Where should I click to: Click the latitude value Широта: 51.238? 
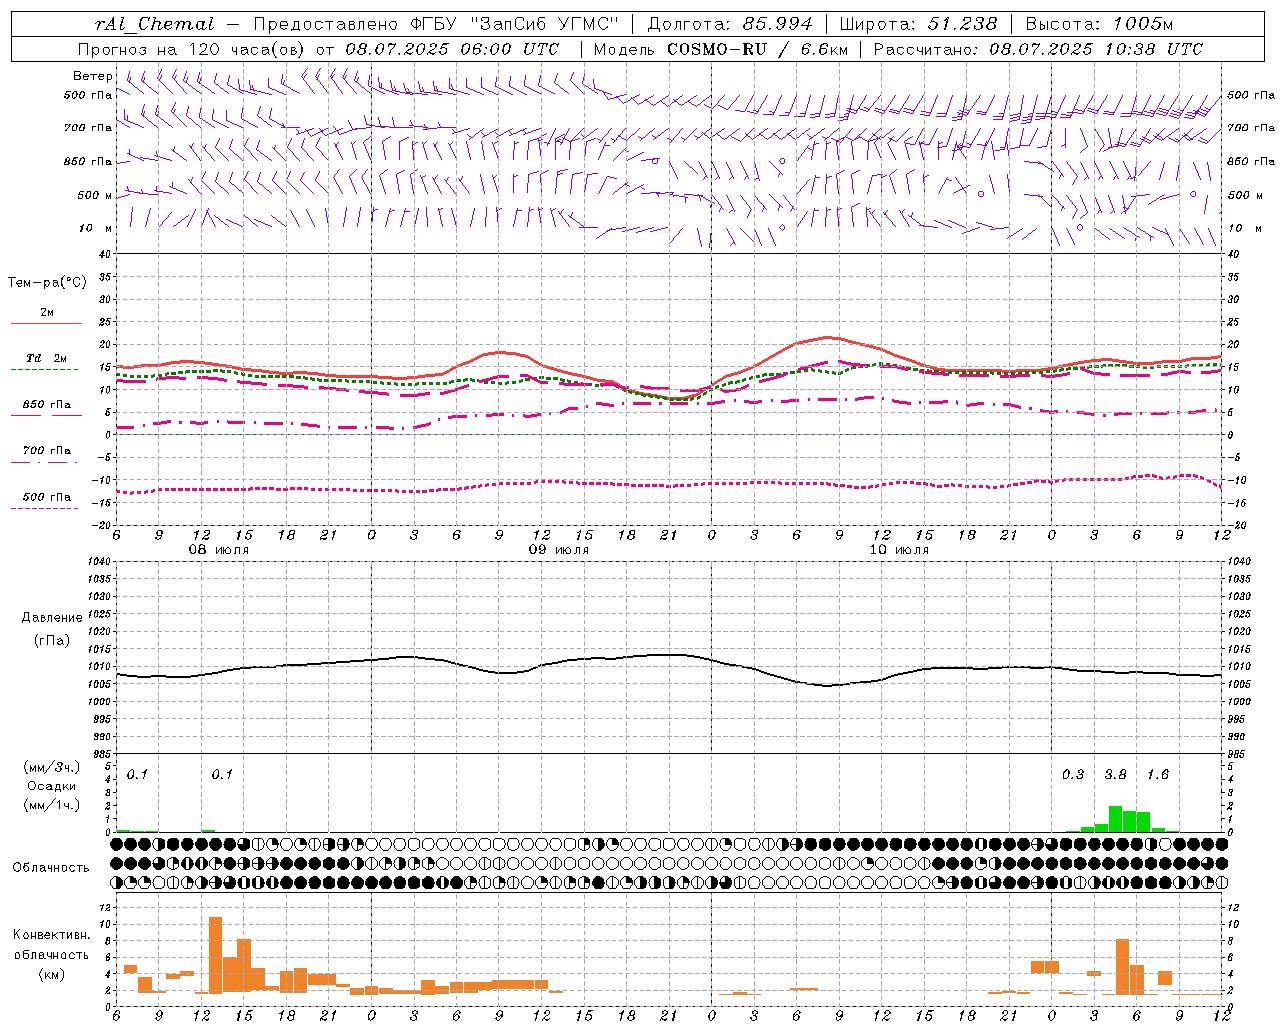pyautogui.click(x=918, y=24)
